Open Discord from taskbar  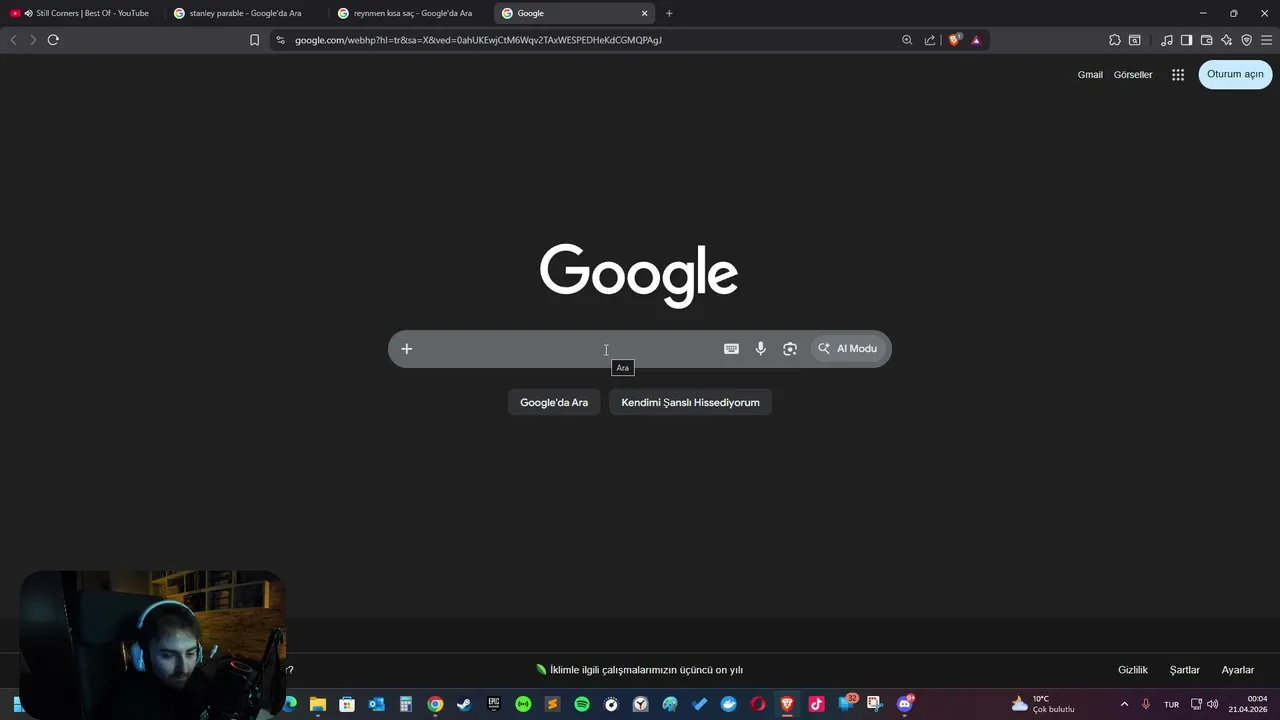[x=905, y=704]
